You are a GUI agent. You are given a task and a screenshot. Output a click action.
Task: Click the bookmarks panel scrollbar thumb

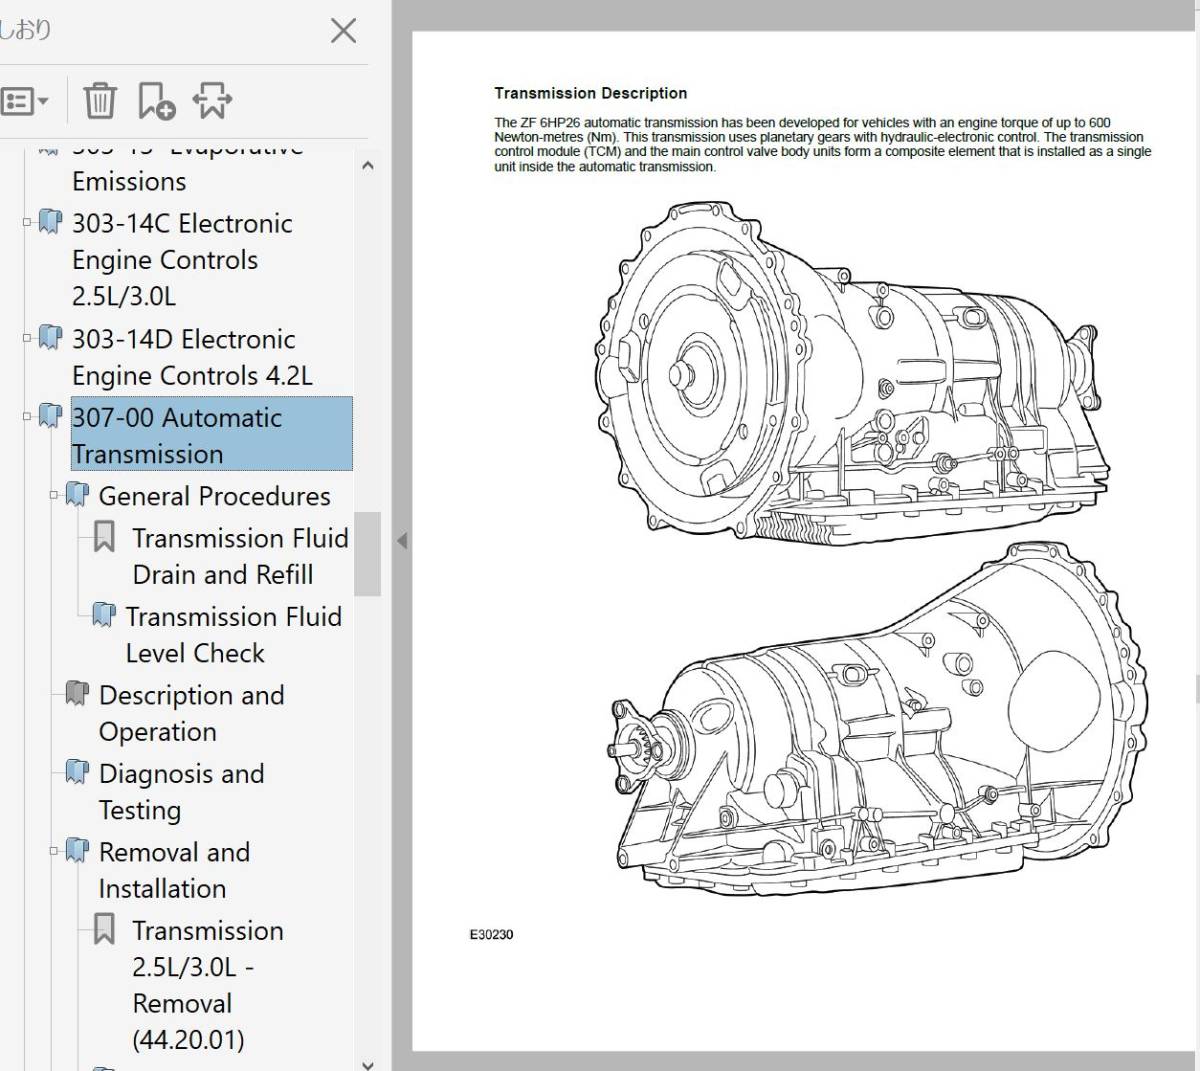[x=367, y=554]
